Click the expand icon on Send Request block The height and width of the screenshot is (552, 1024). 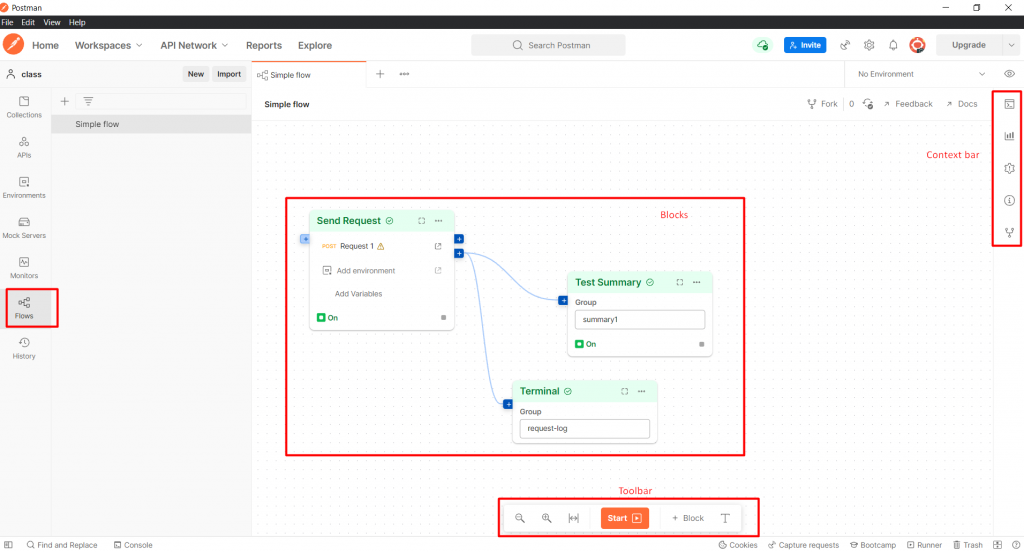coord(421,221)
